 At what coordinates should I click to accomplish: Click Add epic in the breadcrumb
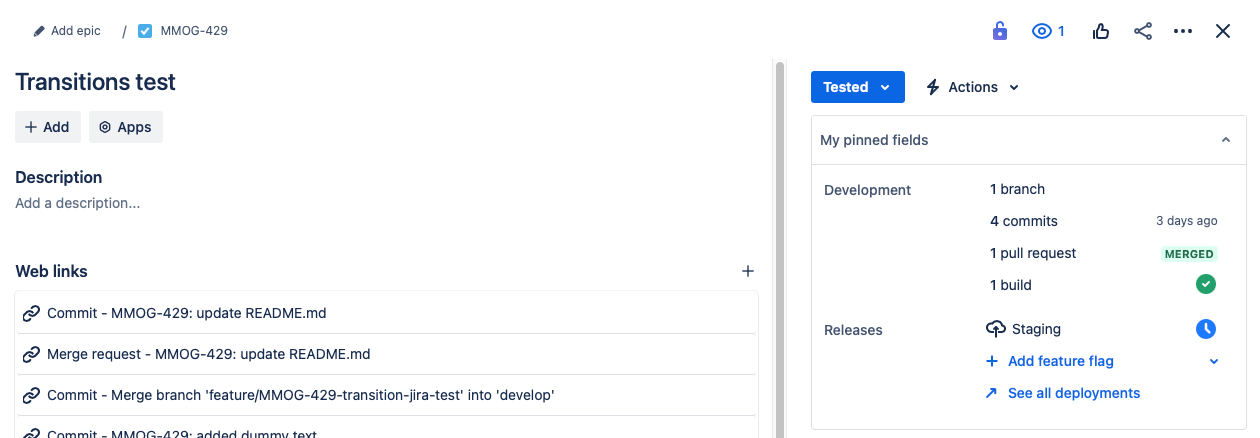tap(67, 31)
